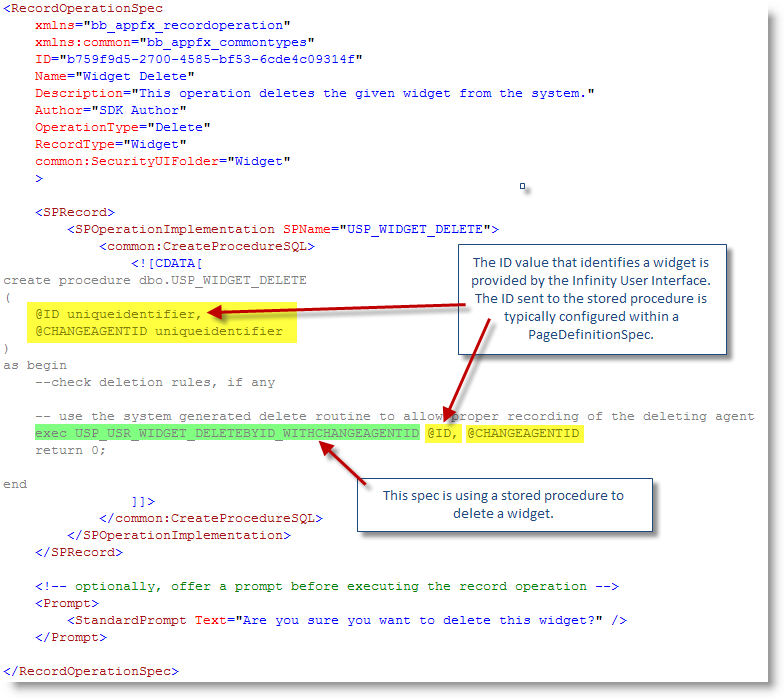Click the opening <SPRecord> tag

(75, 212)
